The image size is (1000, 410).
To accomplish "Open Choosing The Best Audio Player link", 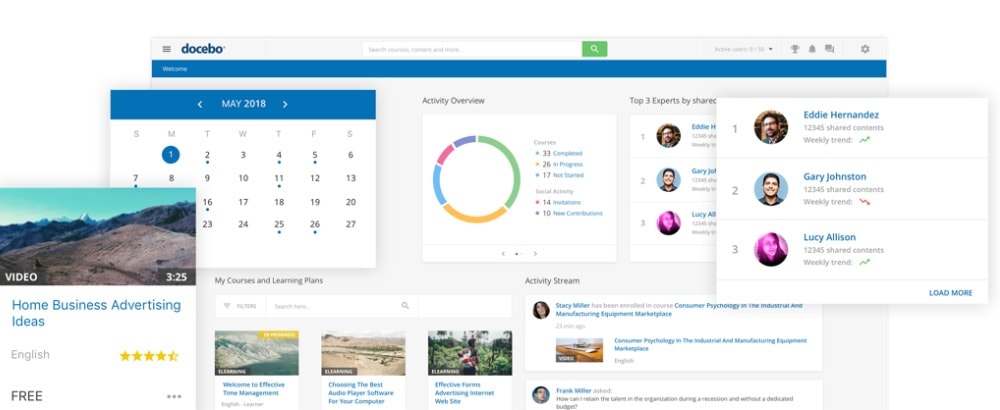I will (361, 393).
